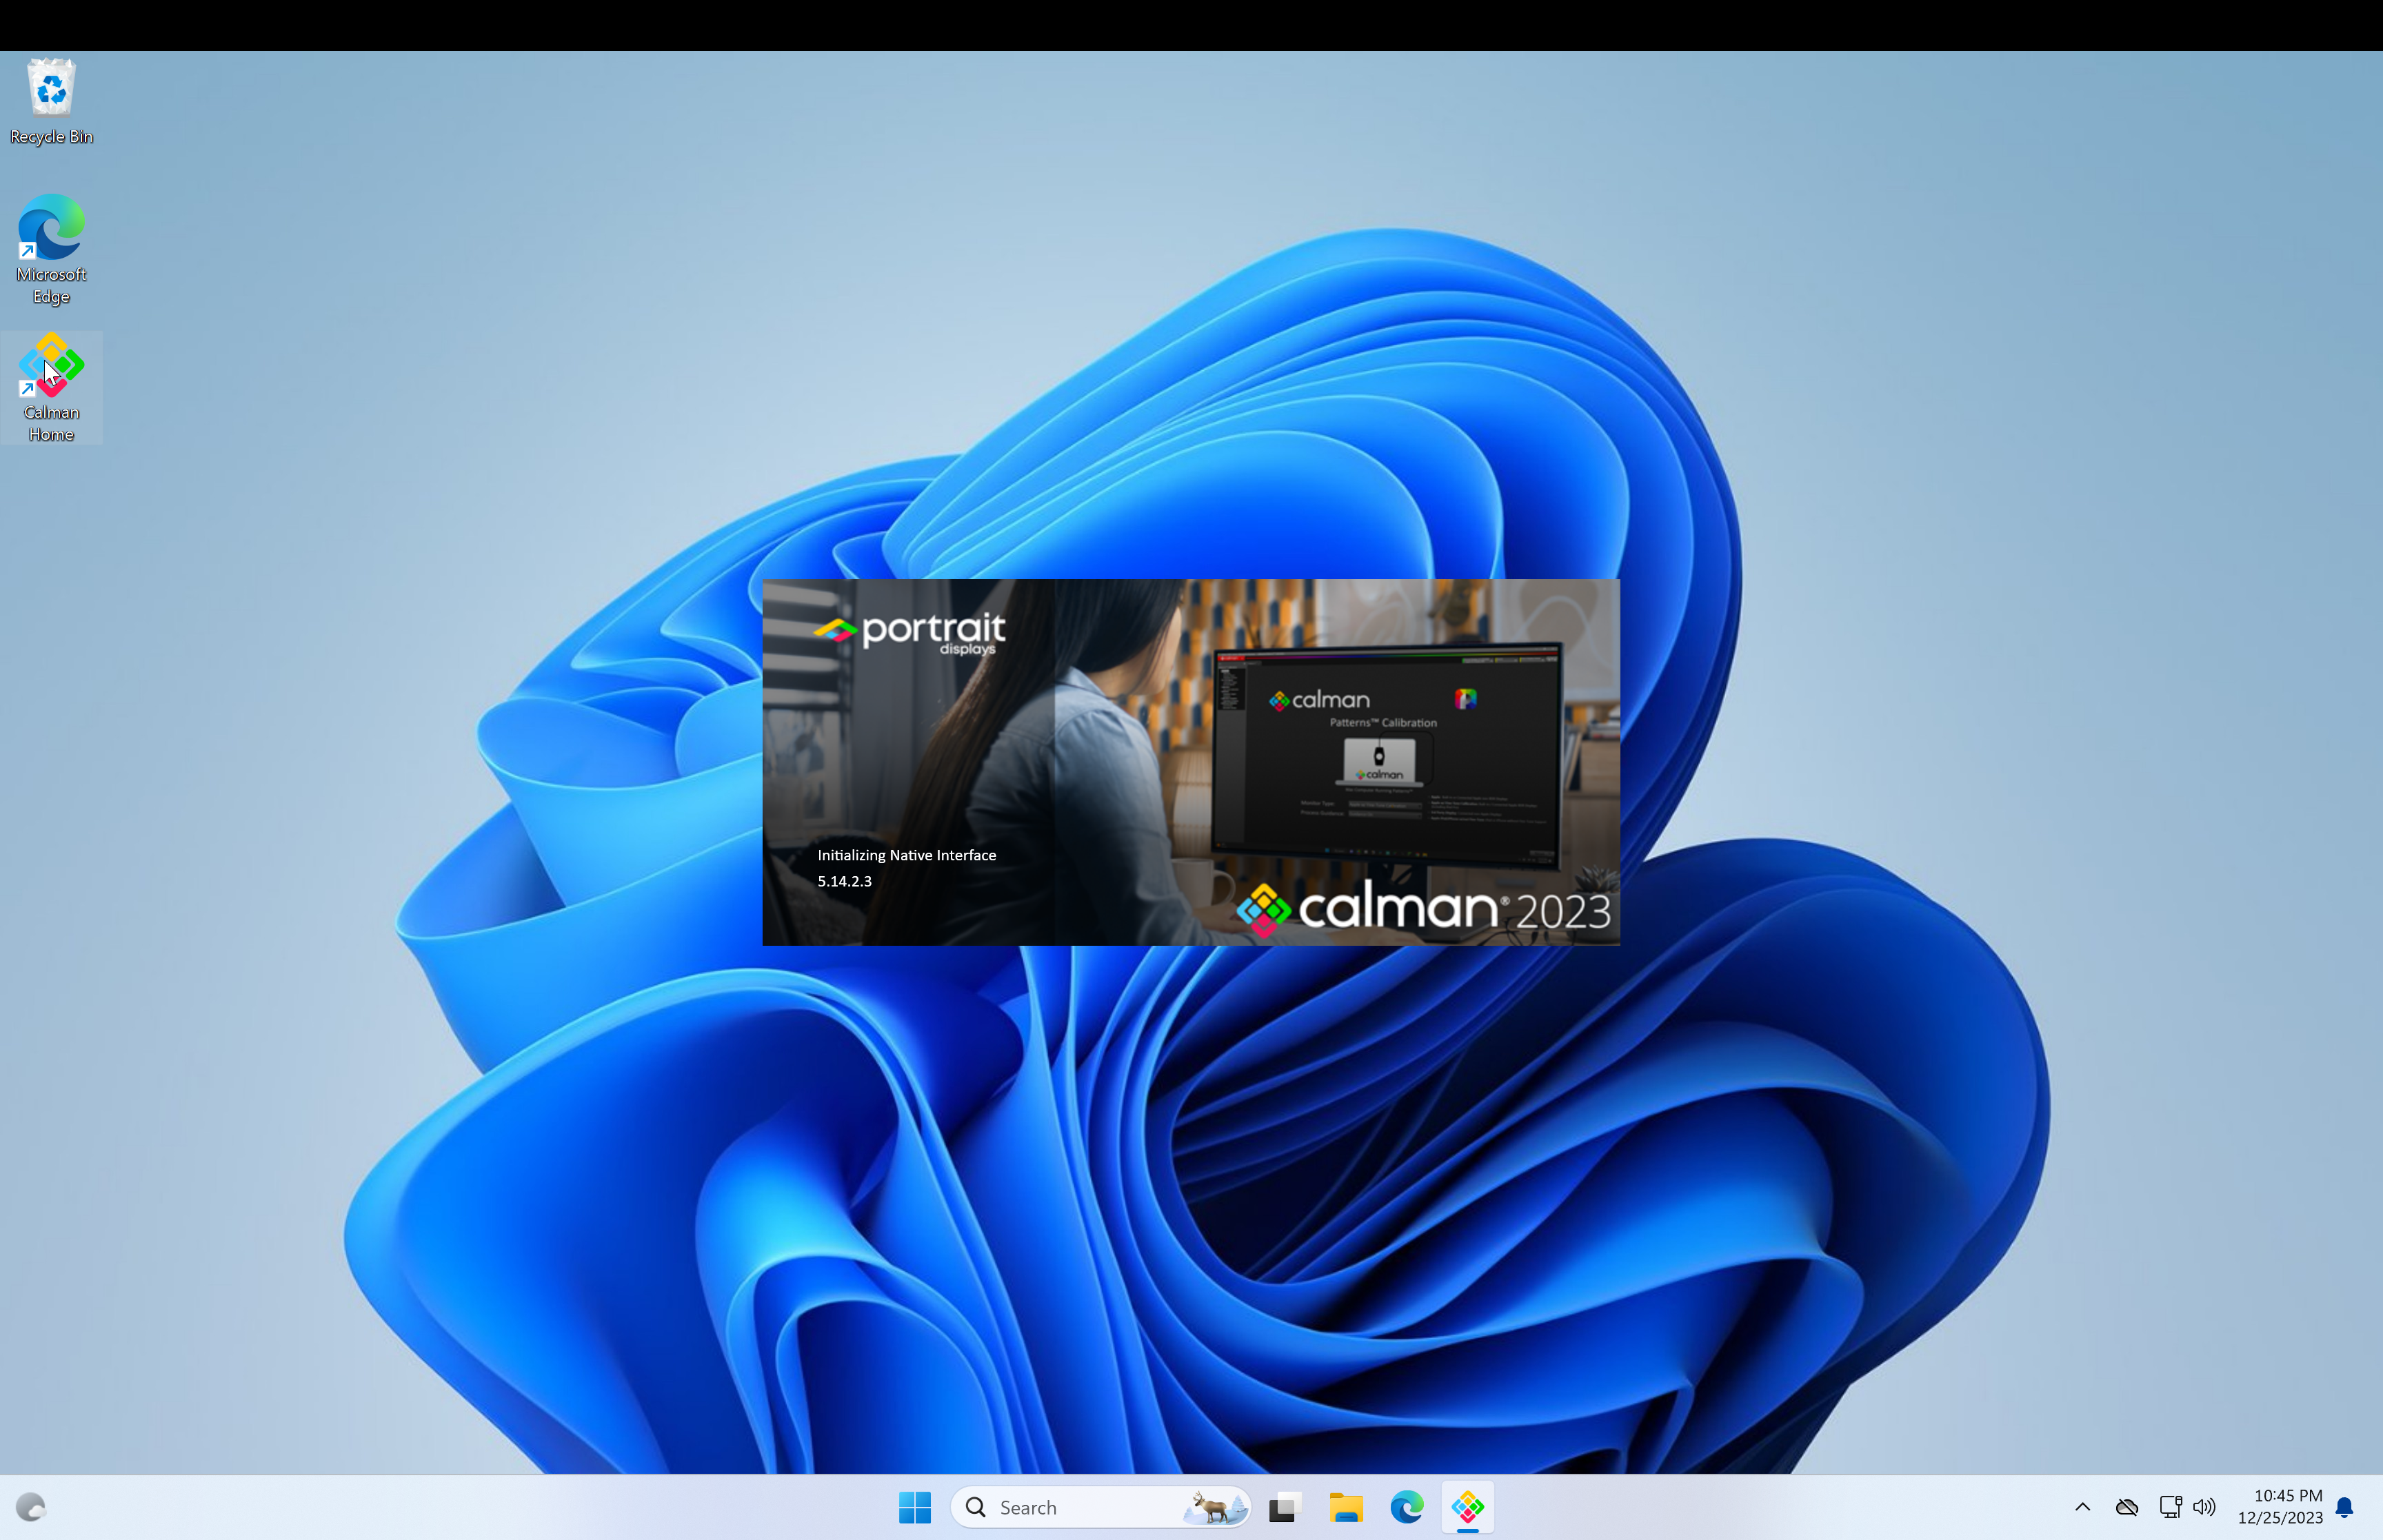Open the widgets button at taskbar left
The height and width of the screenshot is (1540, 2383).
(x=31, y=1506)
